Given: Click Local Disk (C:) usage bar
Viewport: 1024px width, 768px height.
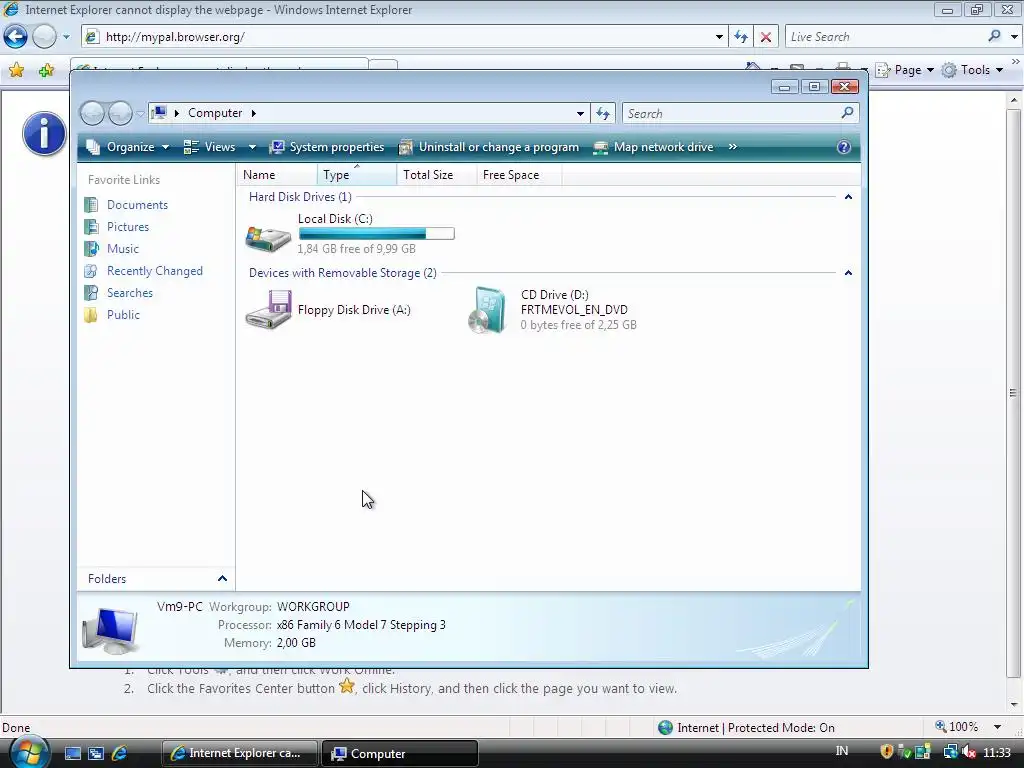Looking at the screenshot, I should [x=376, y=234].
